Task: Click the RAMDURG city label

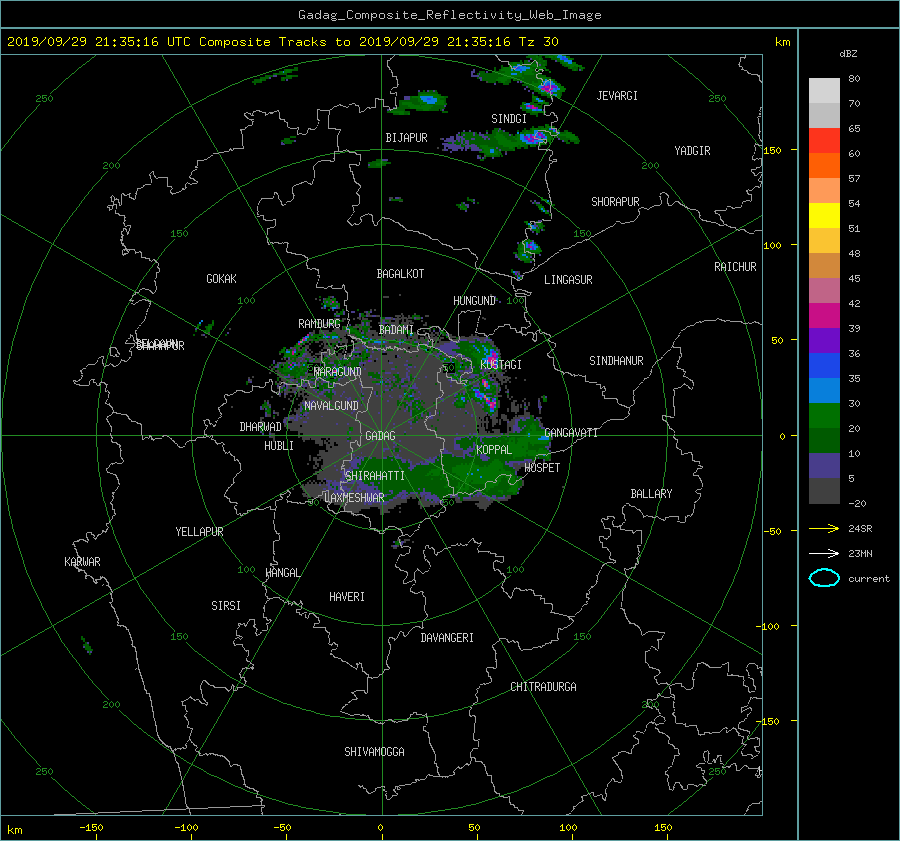Action: pyautogui.click(x=319, y=324)
